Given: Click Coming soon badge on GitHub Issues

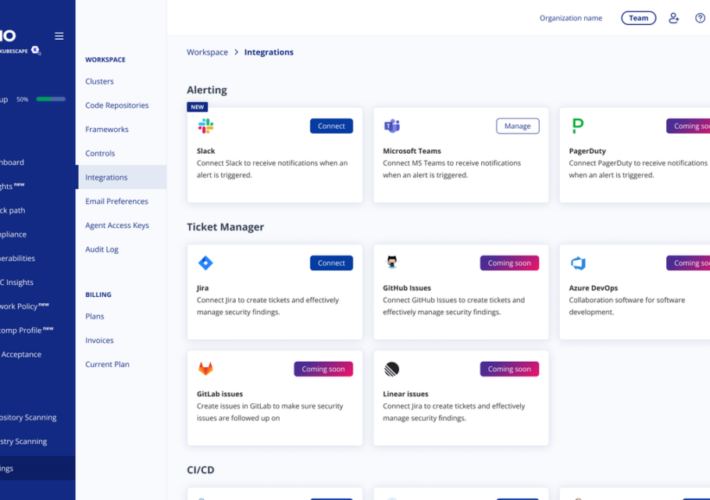Looking at the screenshot, I should (509, 263).
